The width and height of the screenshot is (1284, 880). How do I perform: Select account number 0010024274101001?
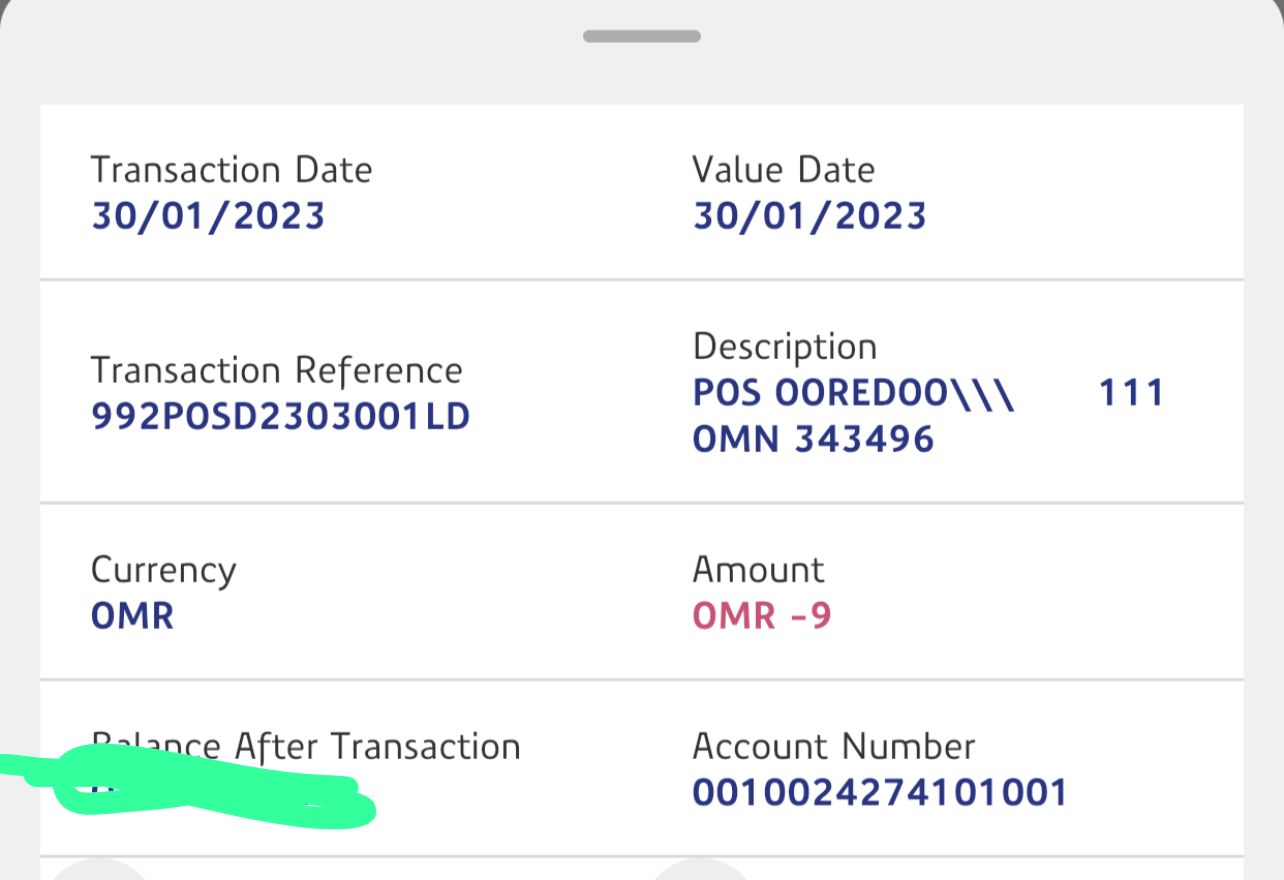click(x=880, y=793)
